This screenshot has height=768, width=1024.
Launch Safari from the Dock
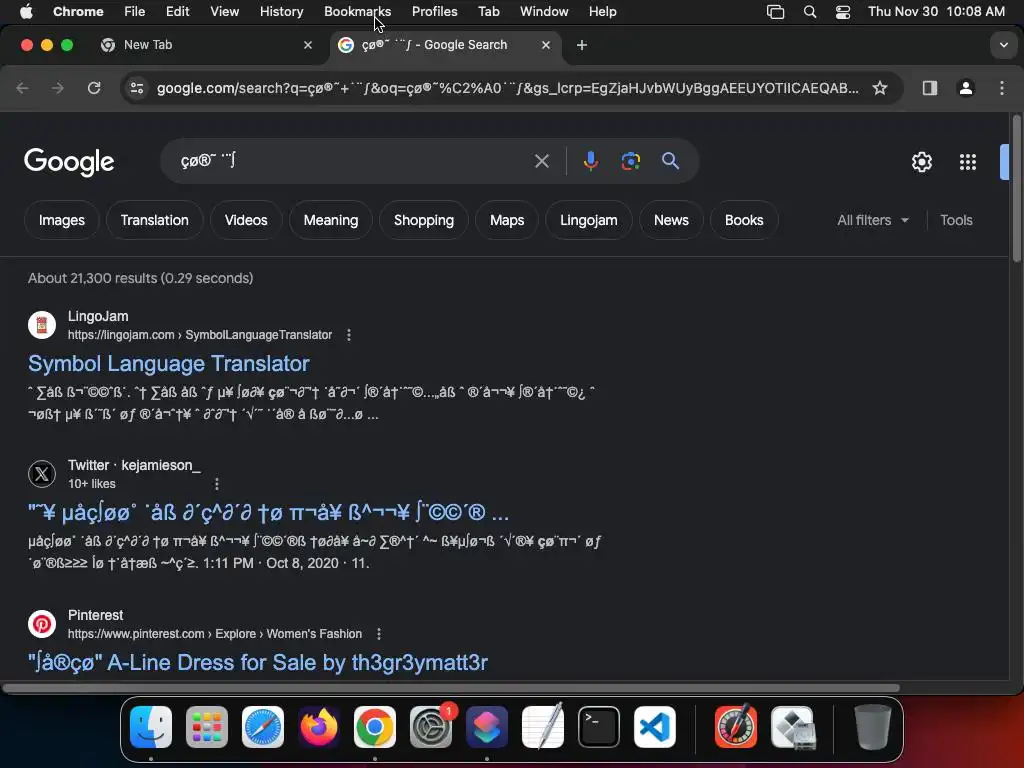(x=263, y=727)
